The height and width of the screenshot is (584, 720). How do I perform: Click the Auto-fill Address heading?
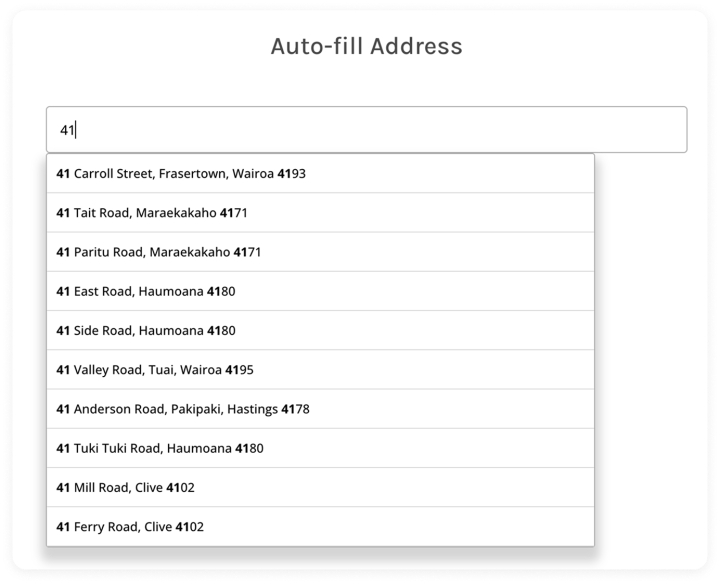click(366, 46)
